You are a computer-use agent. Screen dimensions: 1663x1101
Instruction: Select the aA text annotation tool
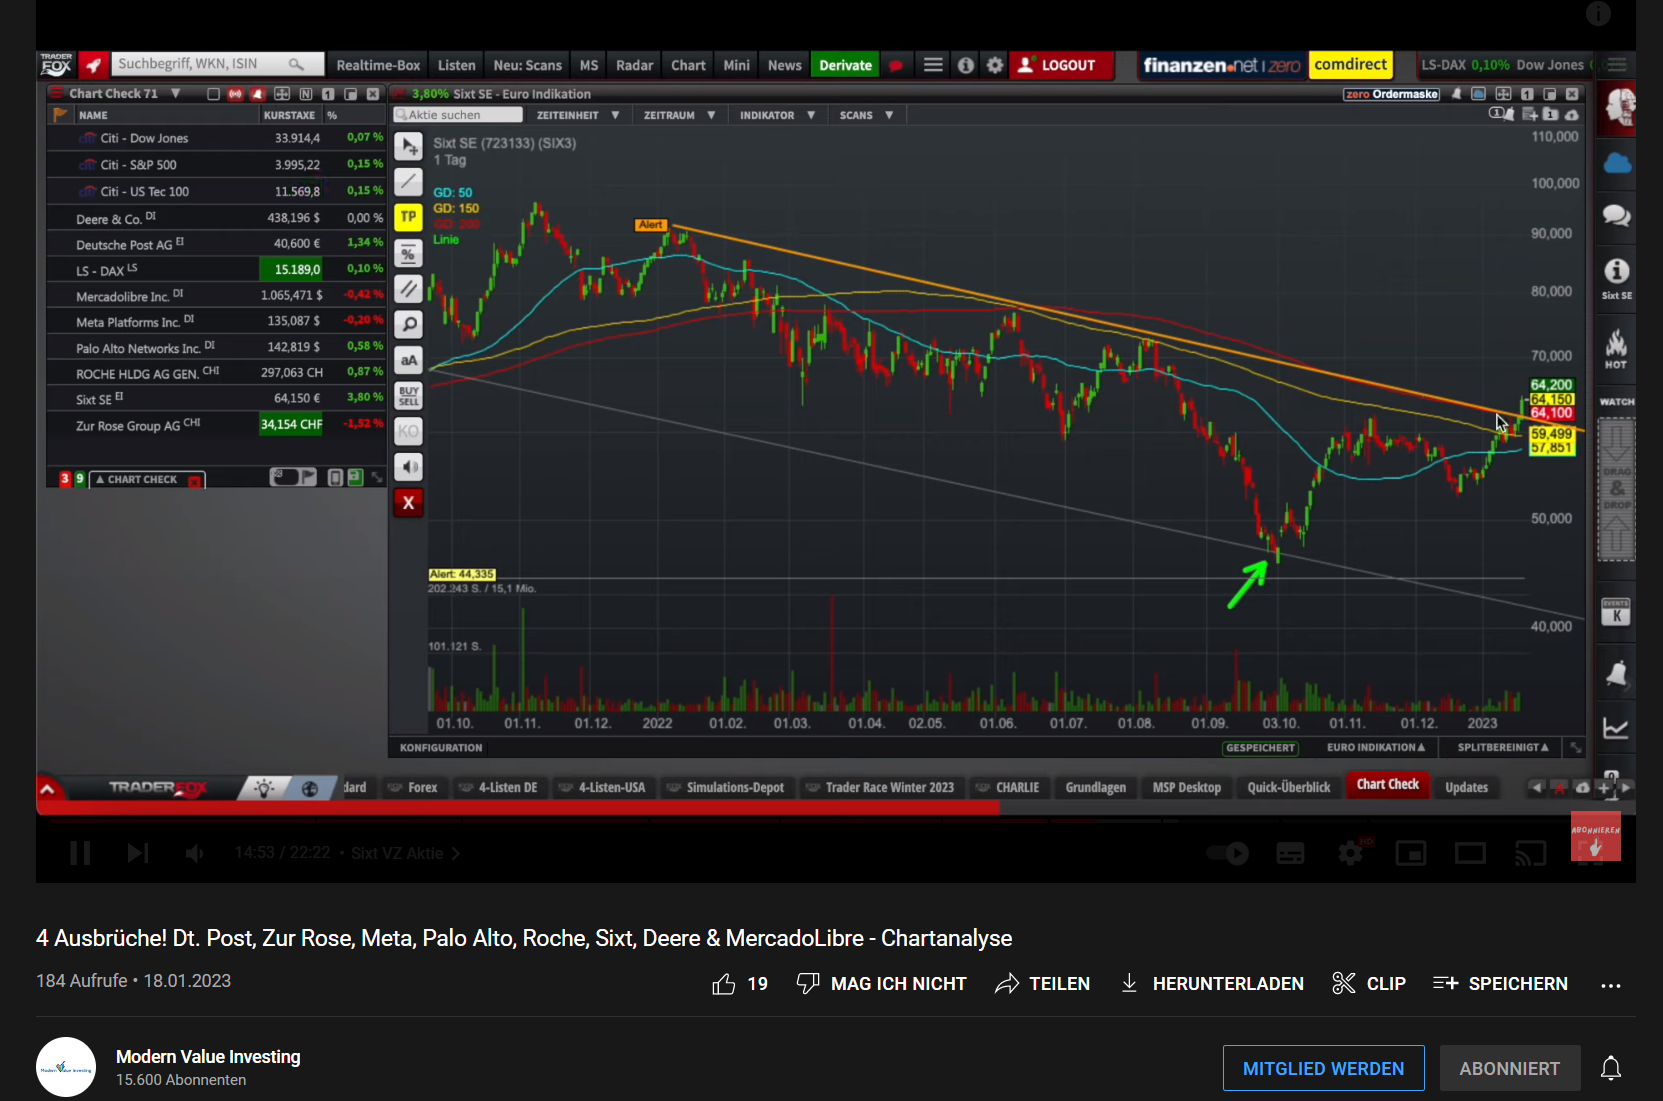[x=408, y=360]
